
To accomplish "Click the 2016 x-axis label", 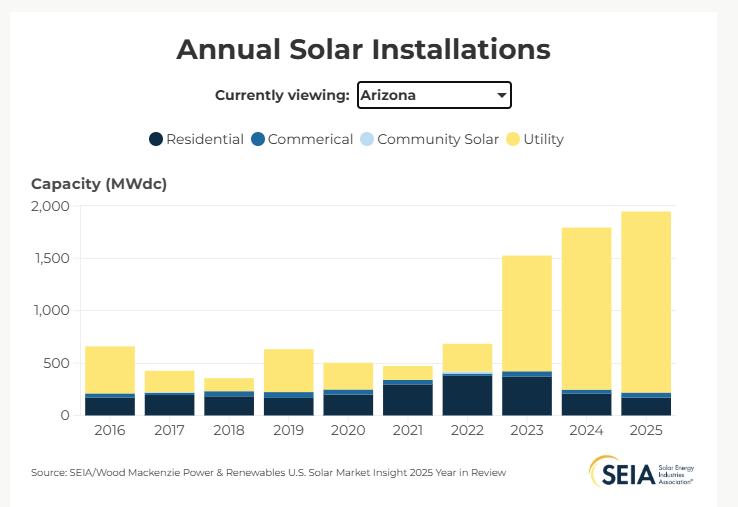I will 110,430.
